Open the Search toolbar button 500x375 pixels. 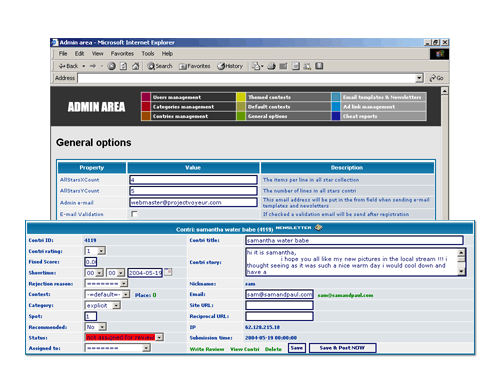click(x=160, y=66)
